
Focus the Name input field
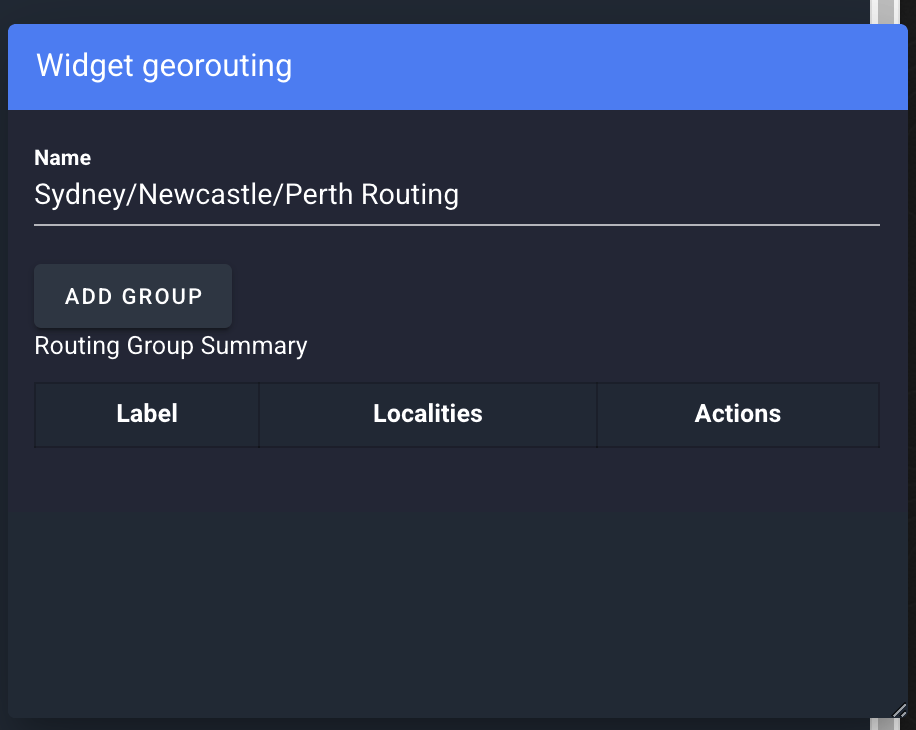pos(457,195)
